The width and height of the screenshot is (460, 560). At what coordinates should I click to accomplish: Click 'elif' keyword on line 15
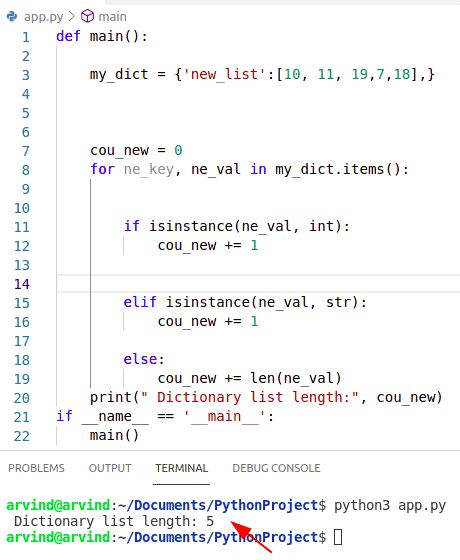(140, 302)
